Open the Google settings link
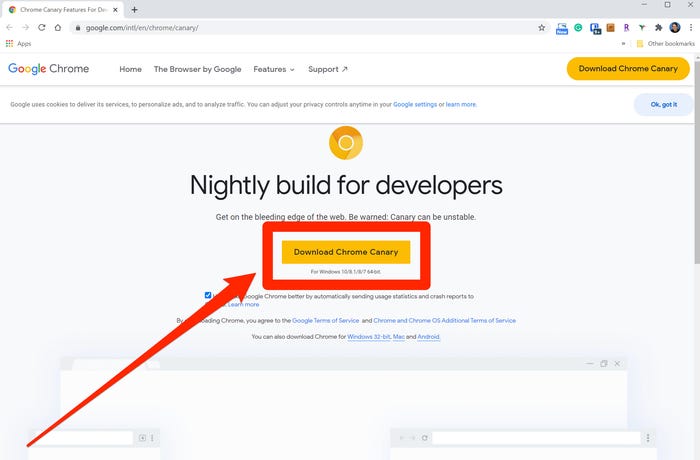 pos(415,105)
